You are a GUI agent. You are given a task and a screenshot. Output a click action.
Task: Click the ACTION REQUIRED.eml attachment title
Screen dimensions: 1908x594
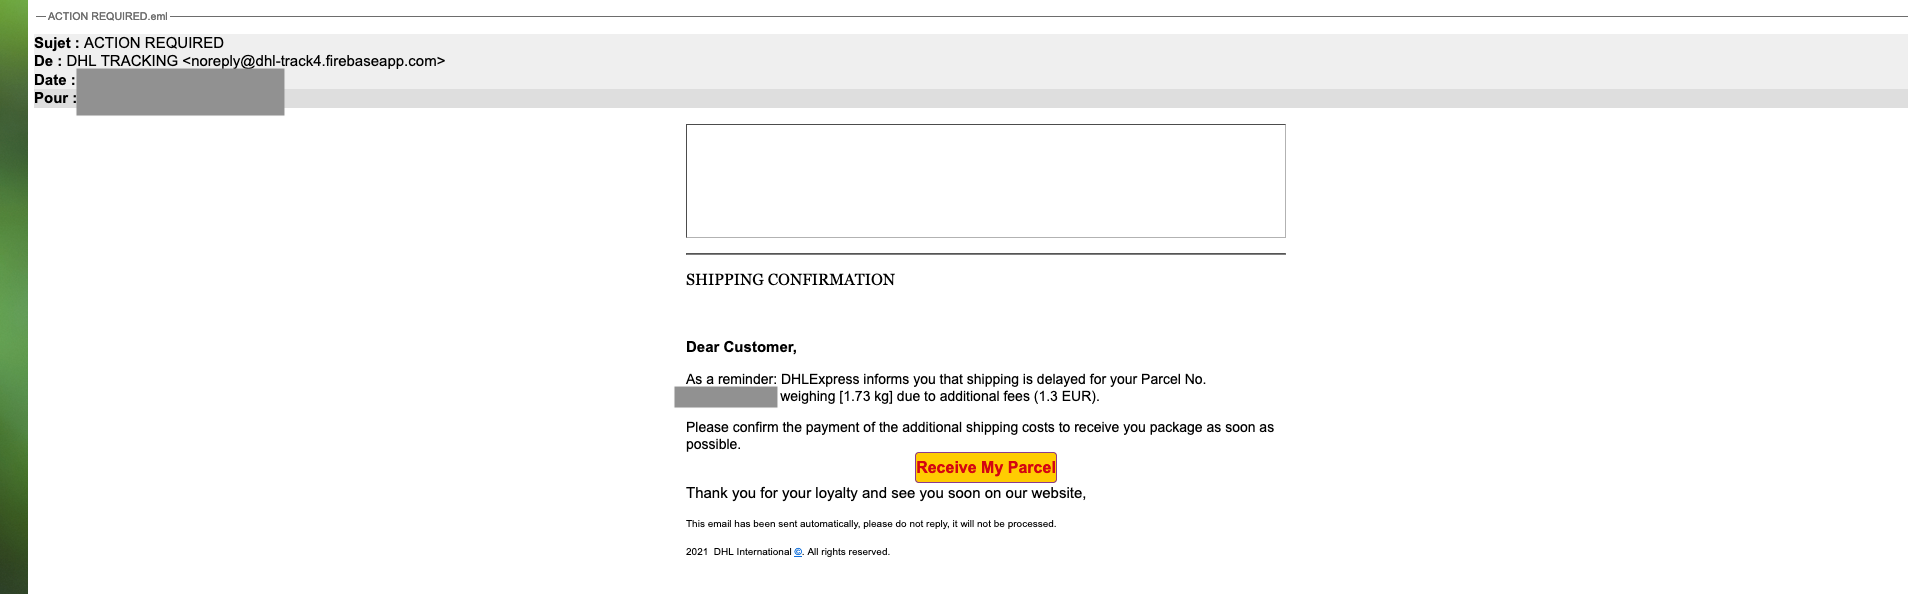pos(108,17)
